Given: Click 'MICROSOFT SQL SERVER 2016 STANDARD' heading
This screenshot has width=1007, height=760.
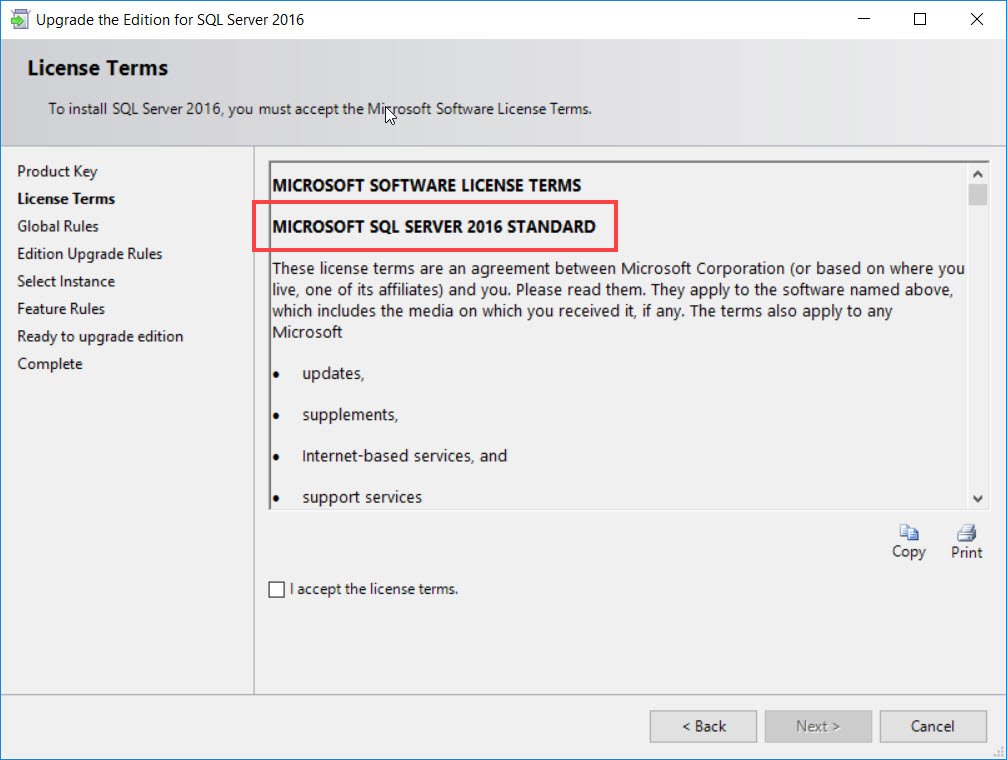Looking at the screenshot, I should tap(434, 227).
